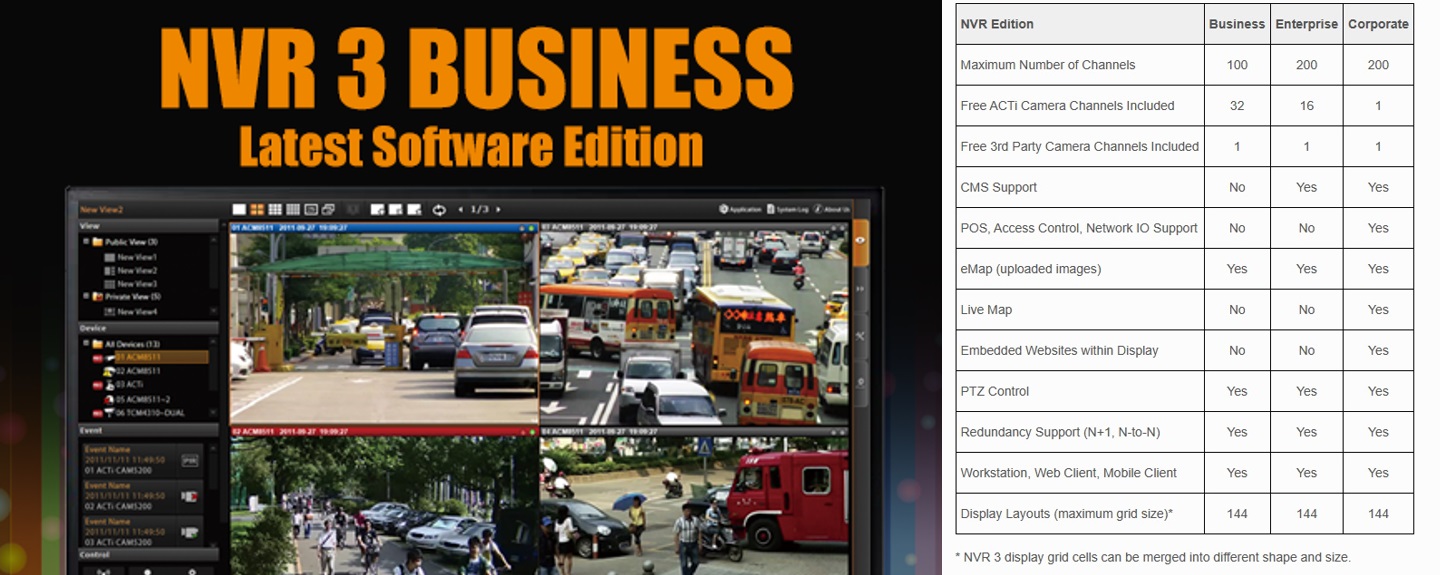Click Business value 32 for ACTi channels
The image size is (1440, 575).
pyautogui.click(x=1237, y=106)
